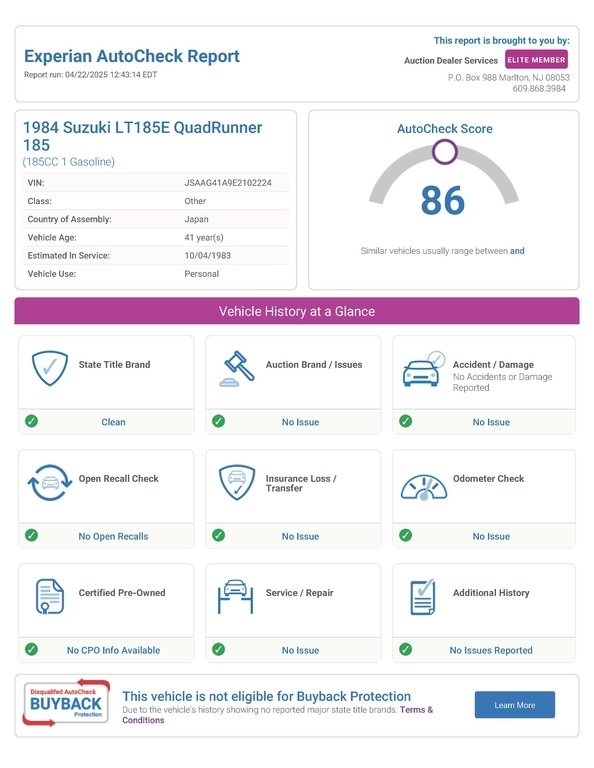Click the Open Recall Check circular arrows icon

(x=49, y=483)
